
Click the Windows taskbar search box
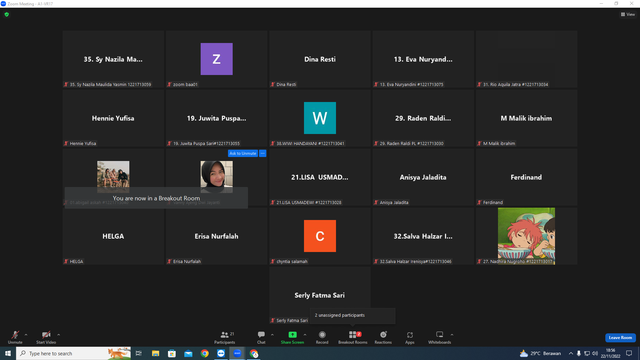[x=73, y=353]
